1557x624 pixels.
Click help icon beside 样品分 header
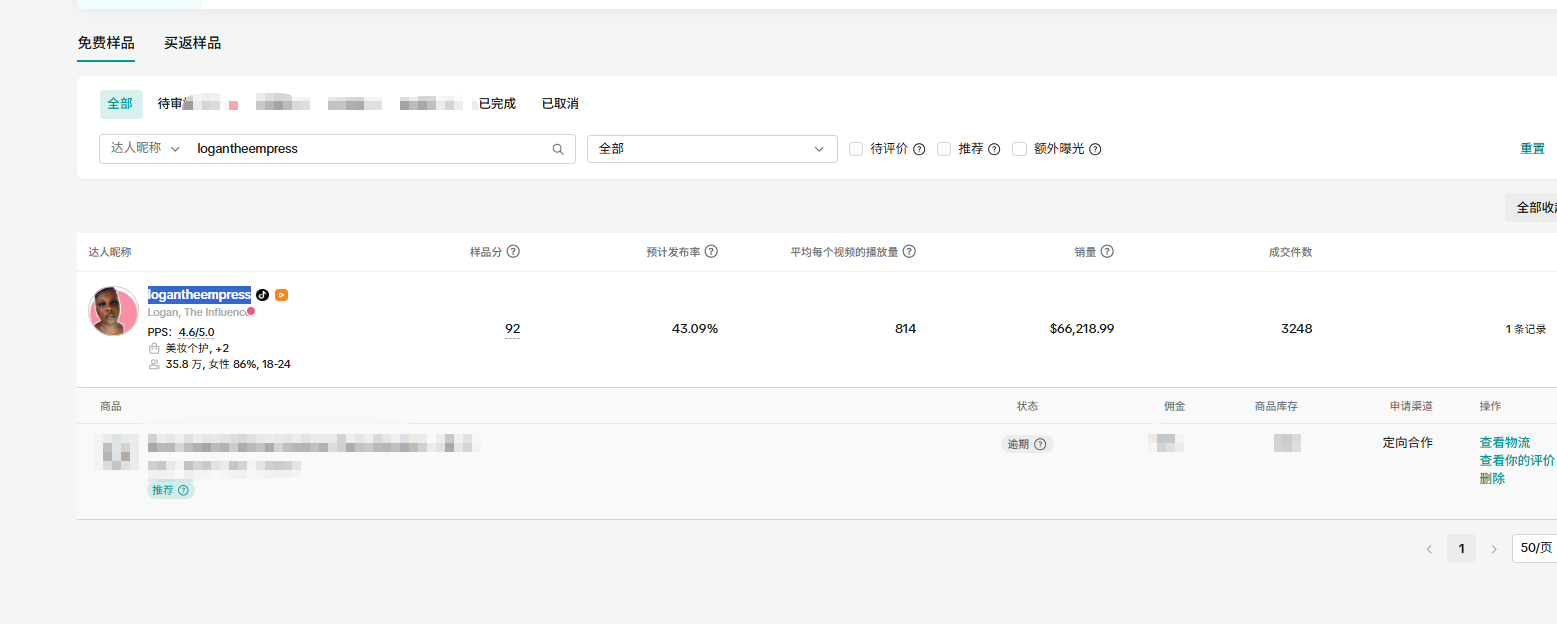[513, 252]
